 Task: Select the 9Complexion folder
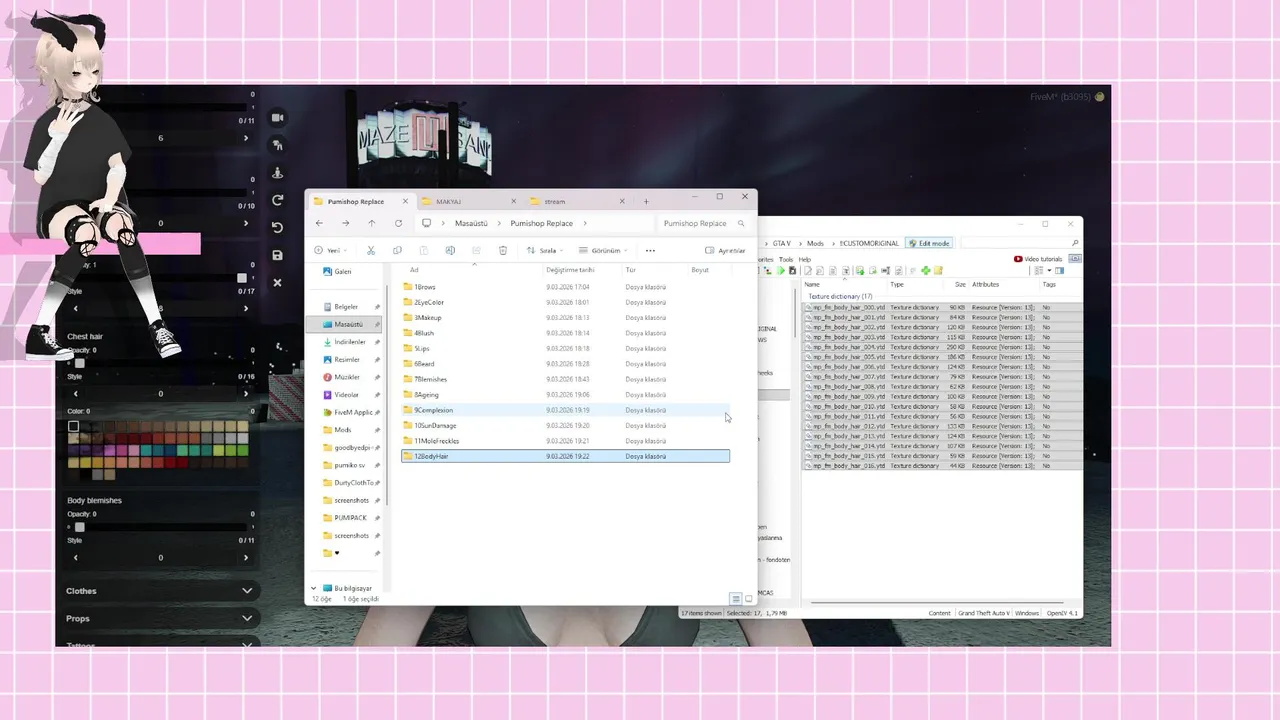coord(565,410)
